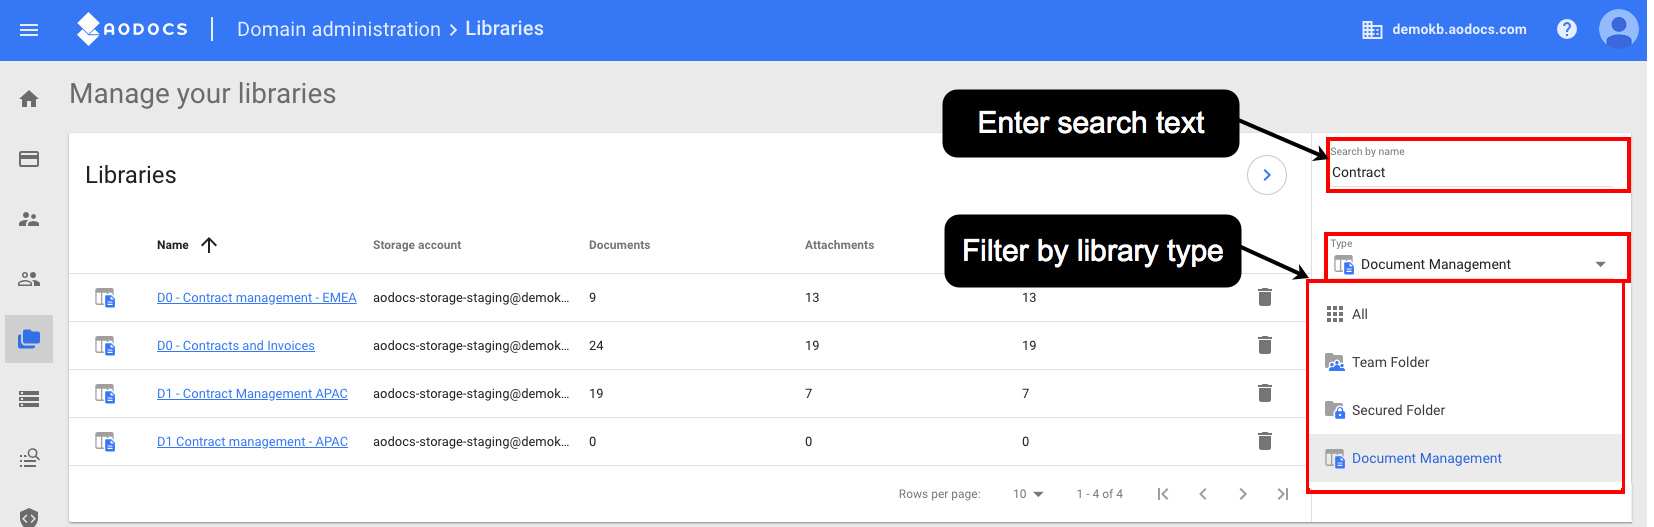Open the user account avatar
Viewport: 1654px width, 527px height.
pyautogui.click(x=1618, y=29)
